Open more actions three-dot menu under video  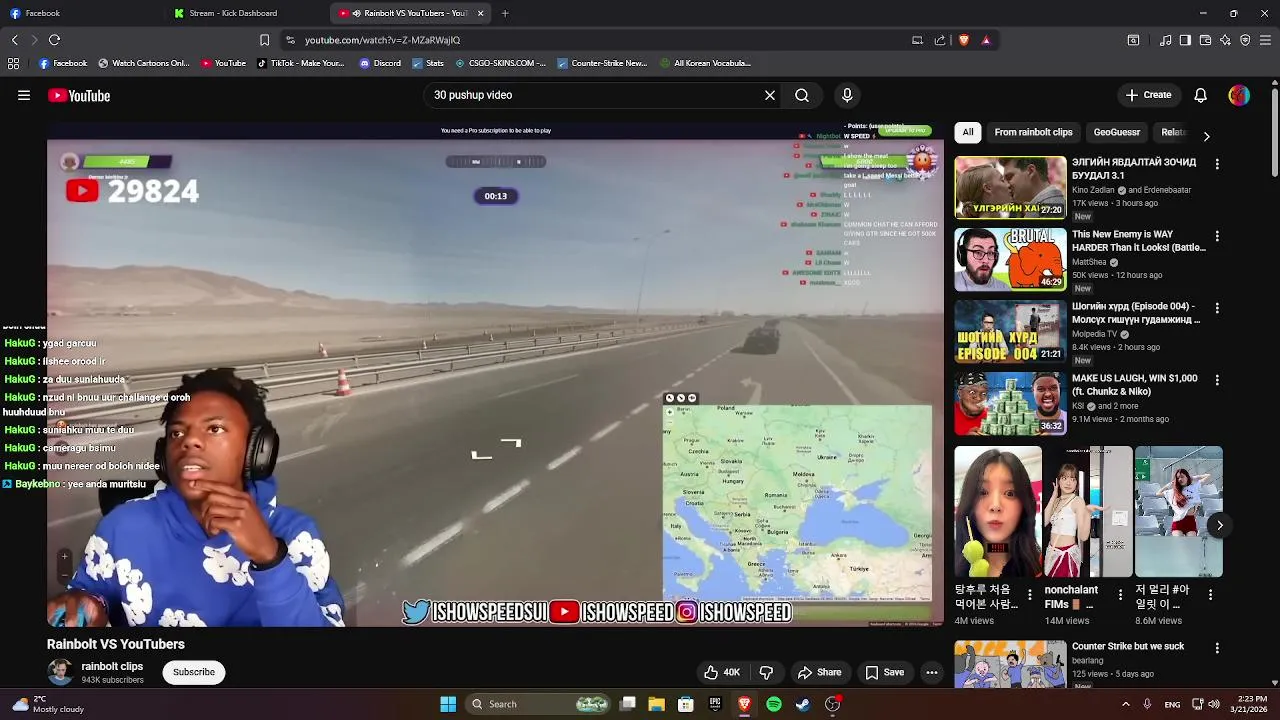click(x=932, y=673)
